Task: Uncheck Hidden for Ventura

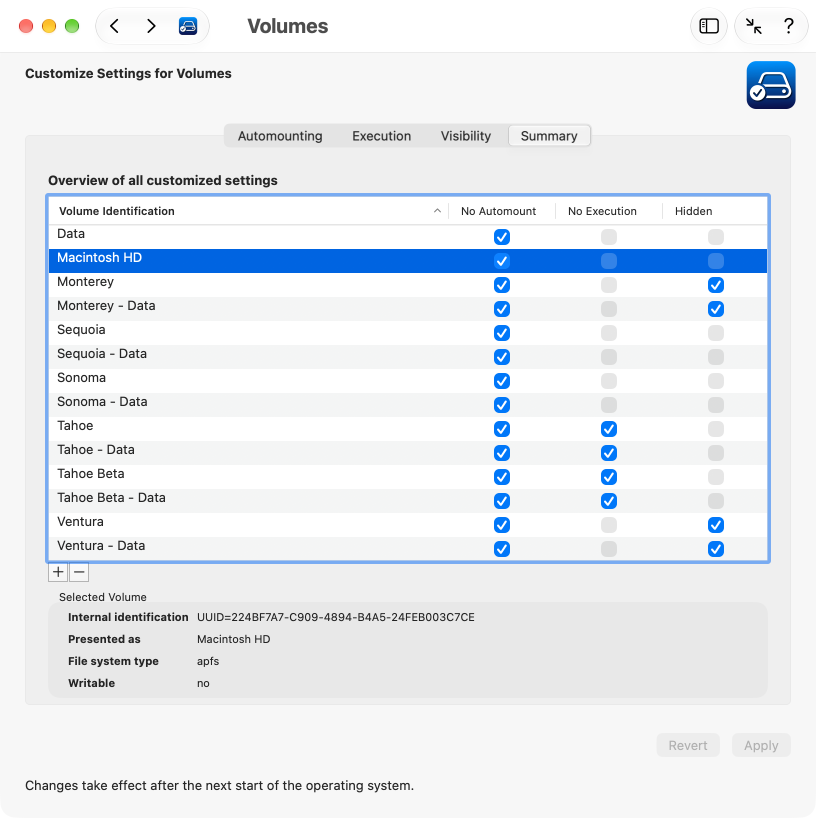Action: point(715,525)
